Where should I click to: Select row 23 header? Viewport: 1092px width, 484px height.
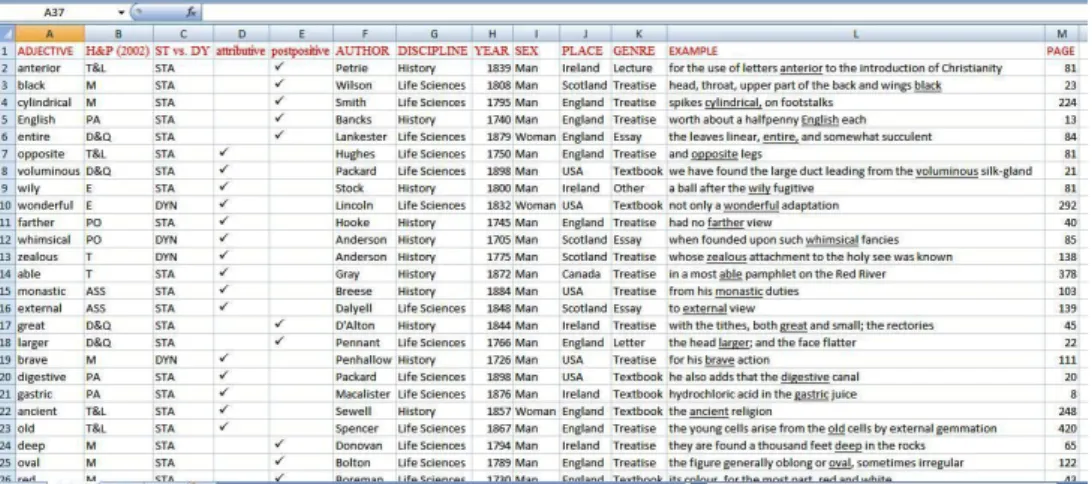pos(7,428)
